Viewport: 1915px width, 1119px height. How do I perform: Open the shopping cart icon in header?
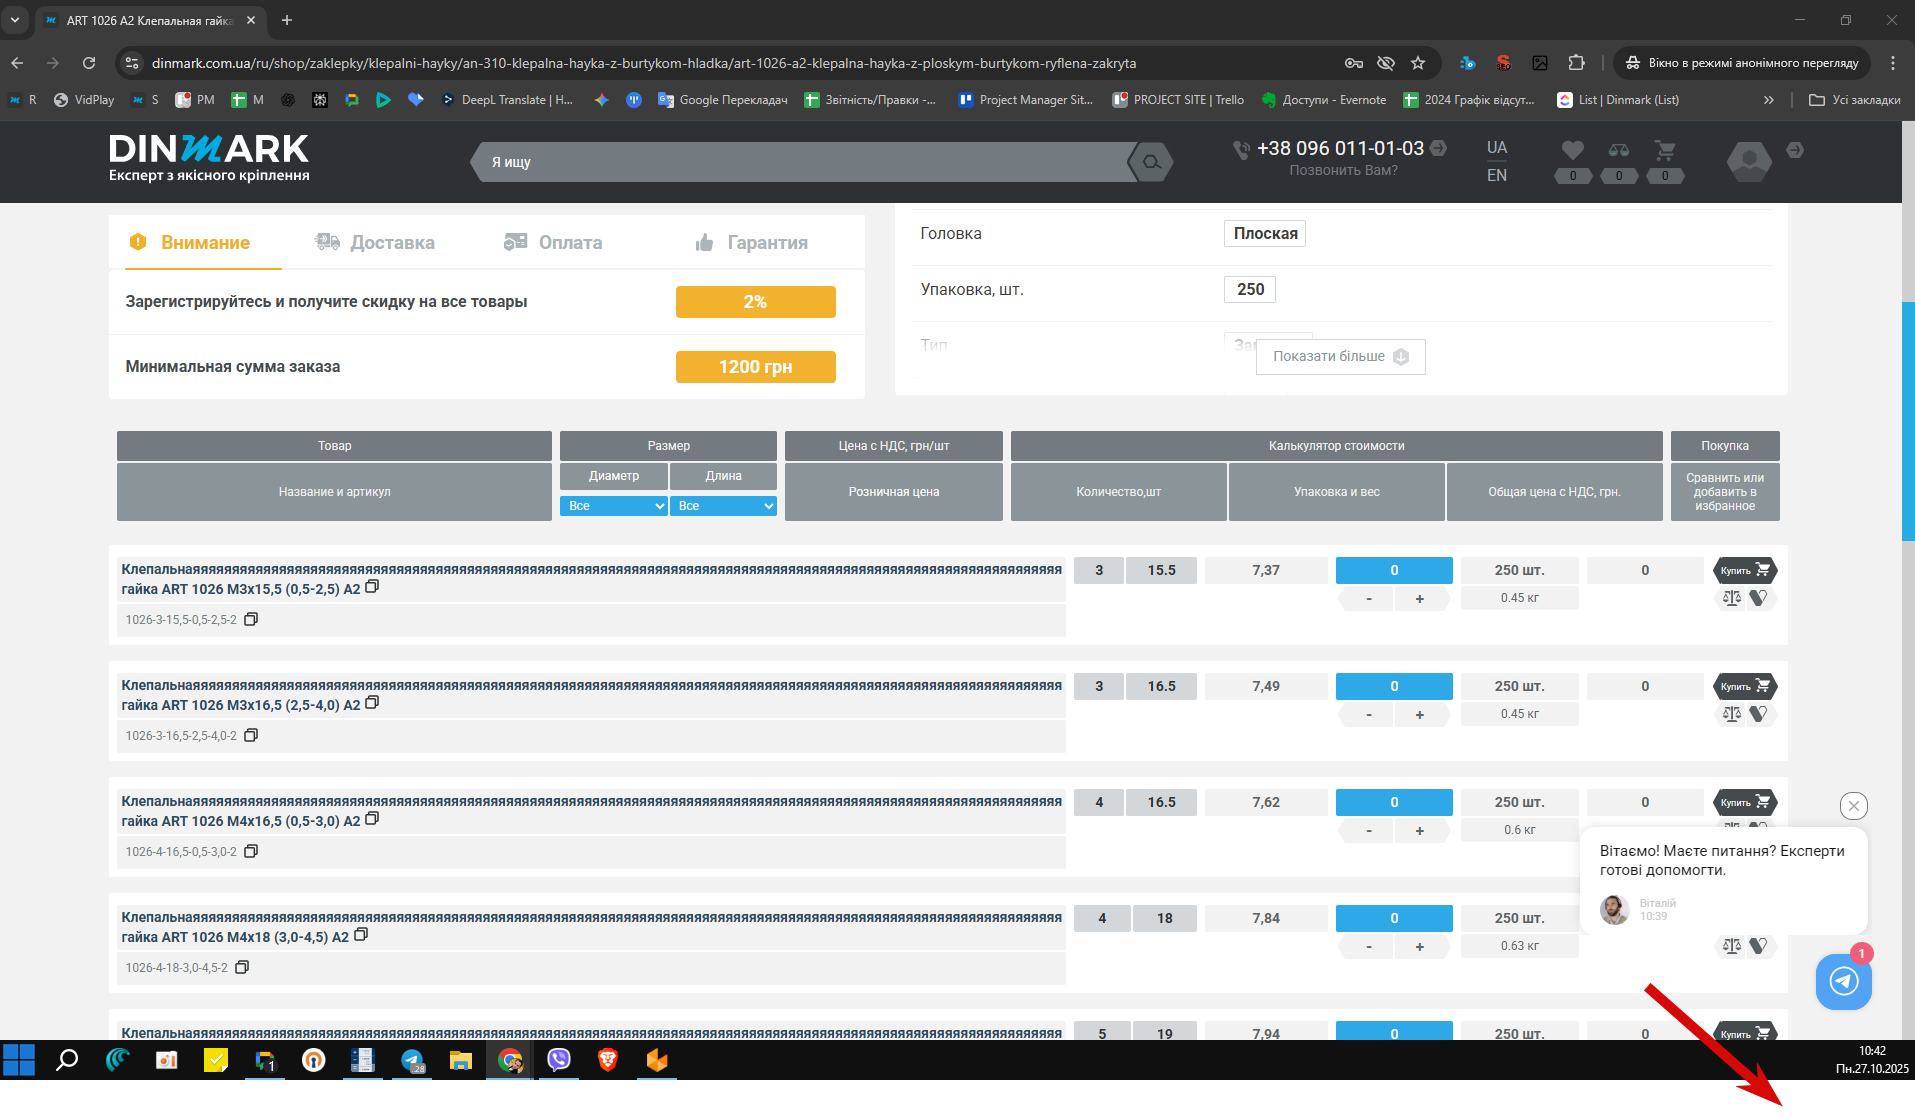click(x=1665, y=151)
